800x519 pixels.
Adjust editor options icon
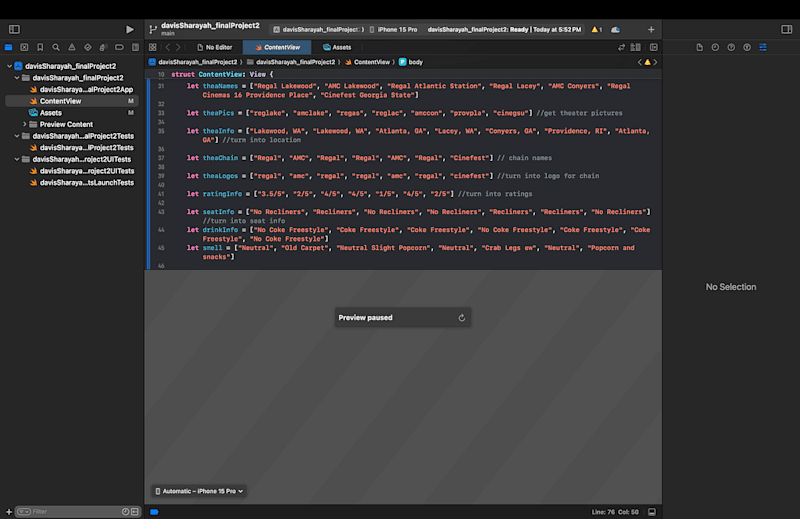click(636, 47)
